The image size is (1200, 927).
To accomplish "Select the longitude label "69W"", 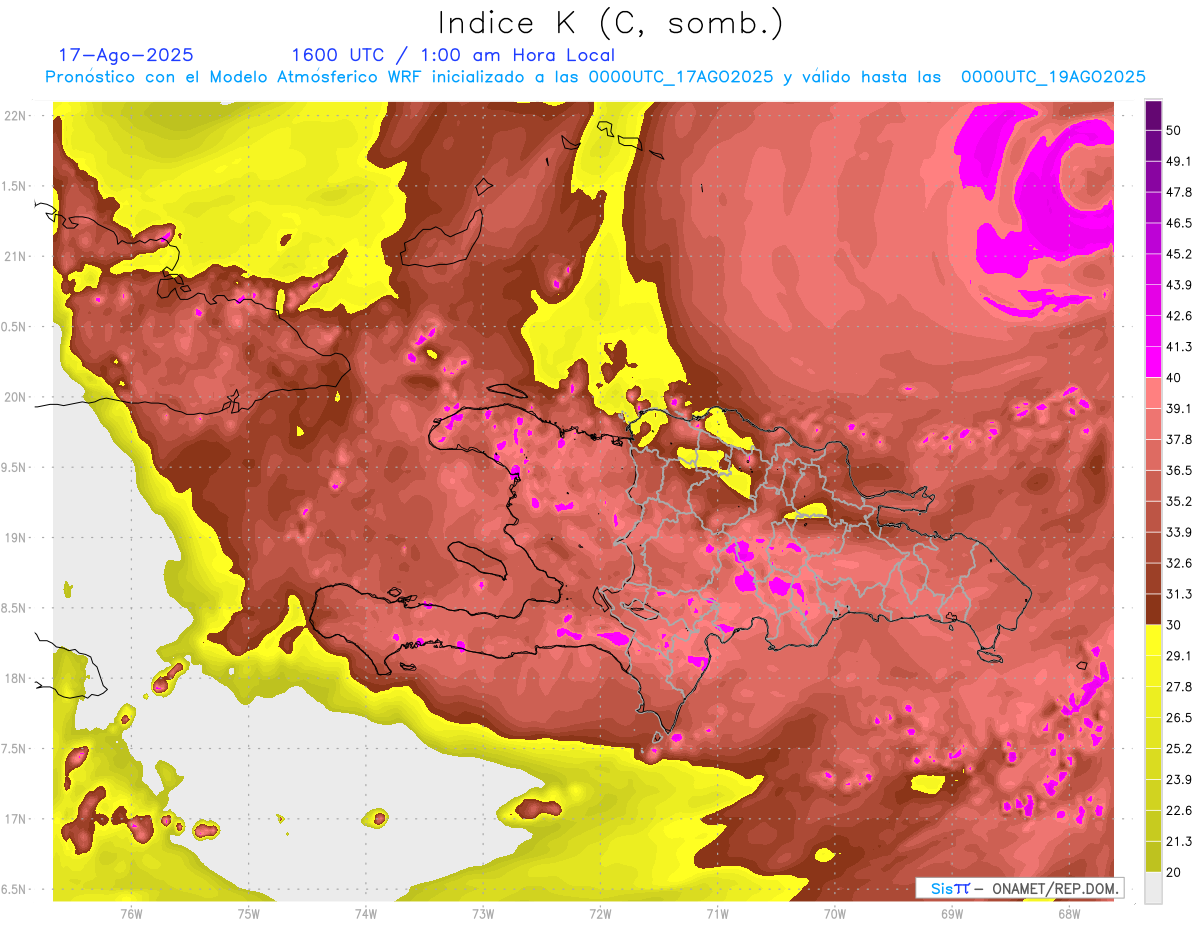I will (x=951, y=914).
